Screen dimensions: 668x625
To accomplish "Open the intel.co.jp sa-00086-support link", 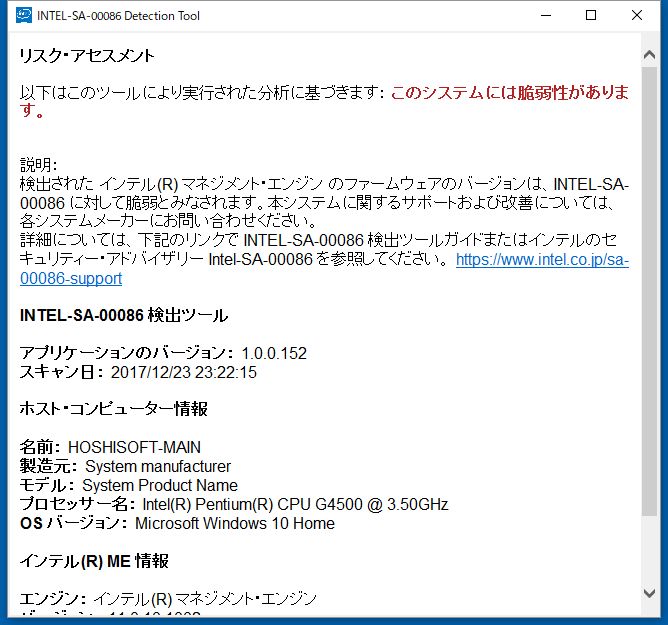I will 542,259.
